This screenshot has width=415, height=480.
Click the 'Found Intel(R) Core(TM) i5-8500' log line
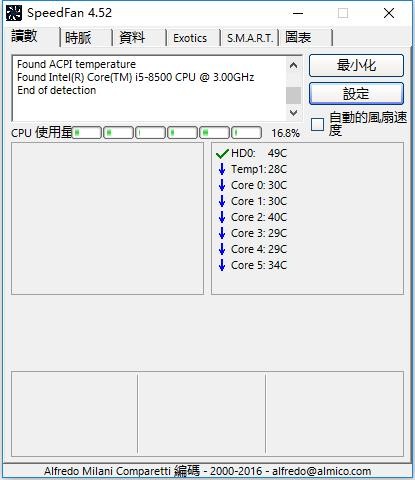[x=135, y=77]
